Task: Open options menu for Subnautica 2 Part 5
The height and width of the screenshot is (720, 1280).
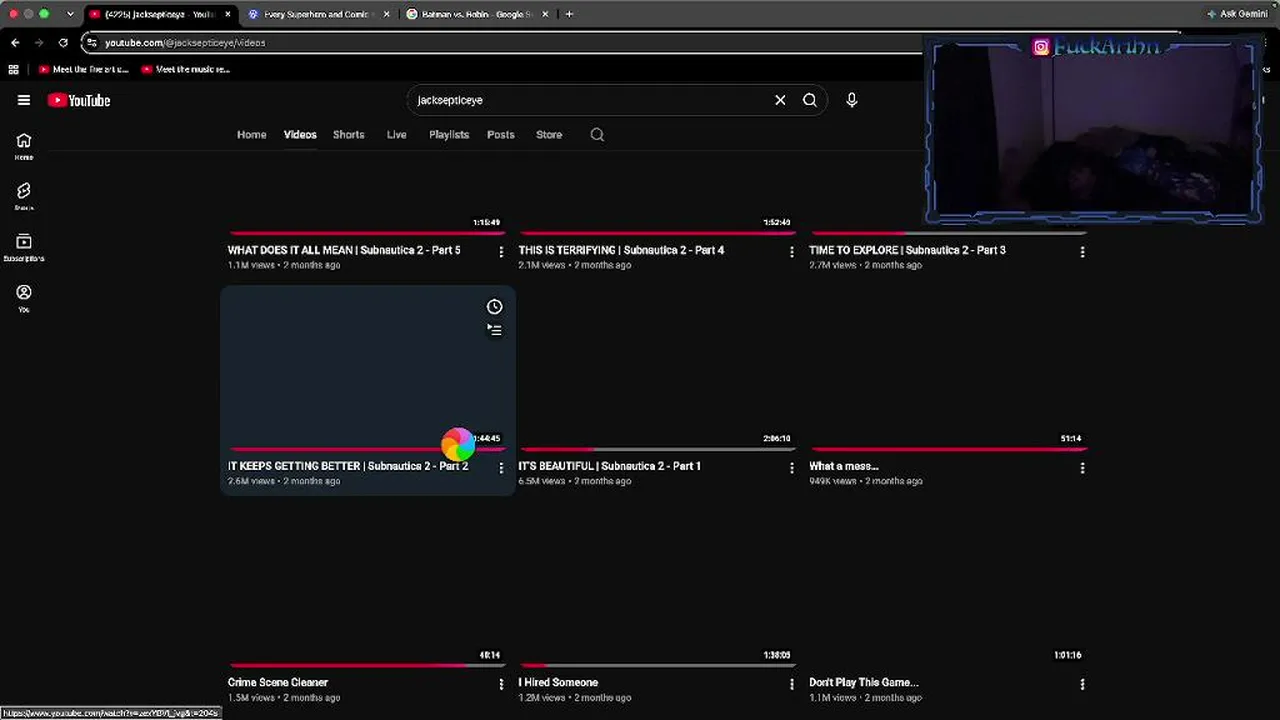Action: tap(501, 252)
